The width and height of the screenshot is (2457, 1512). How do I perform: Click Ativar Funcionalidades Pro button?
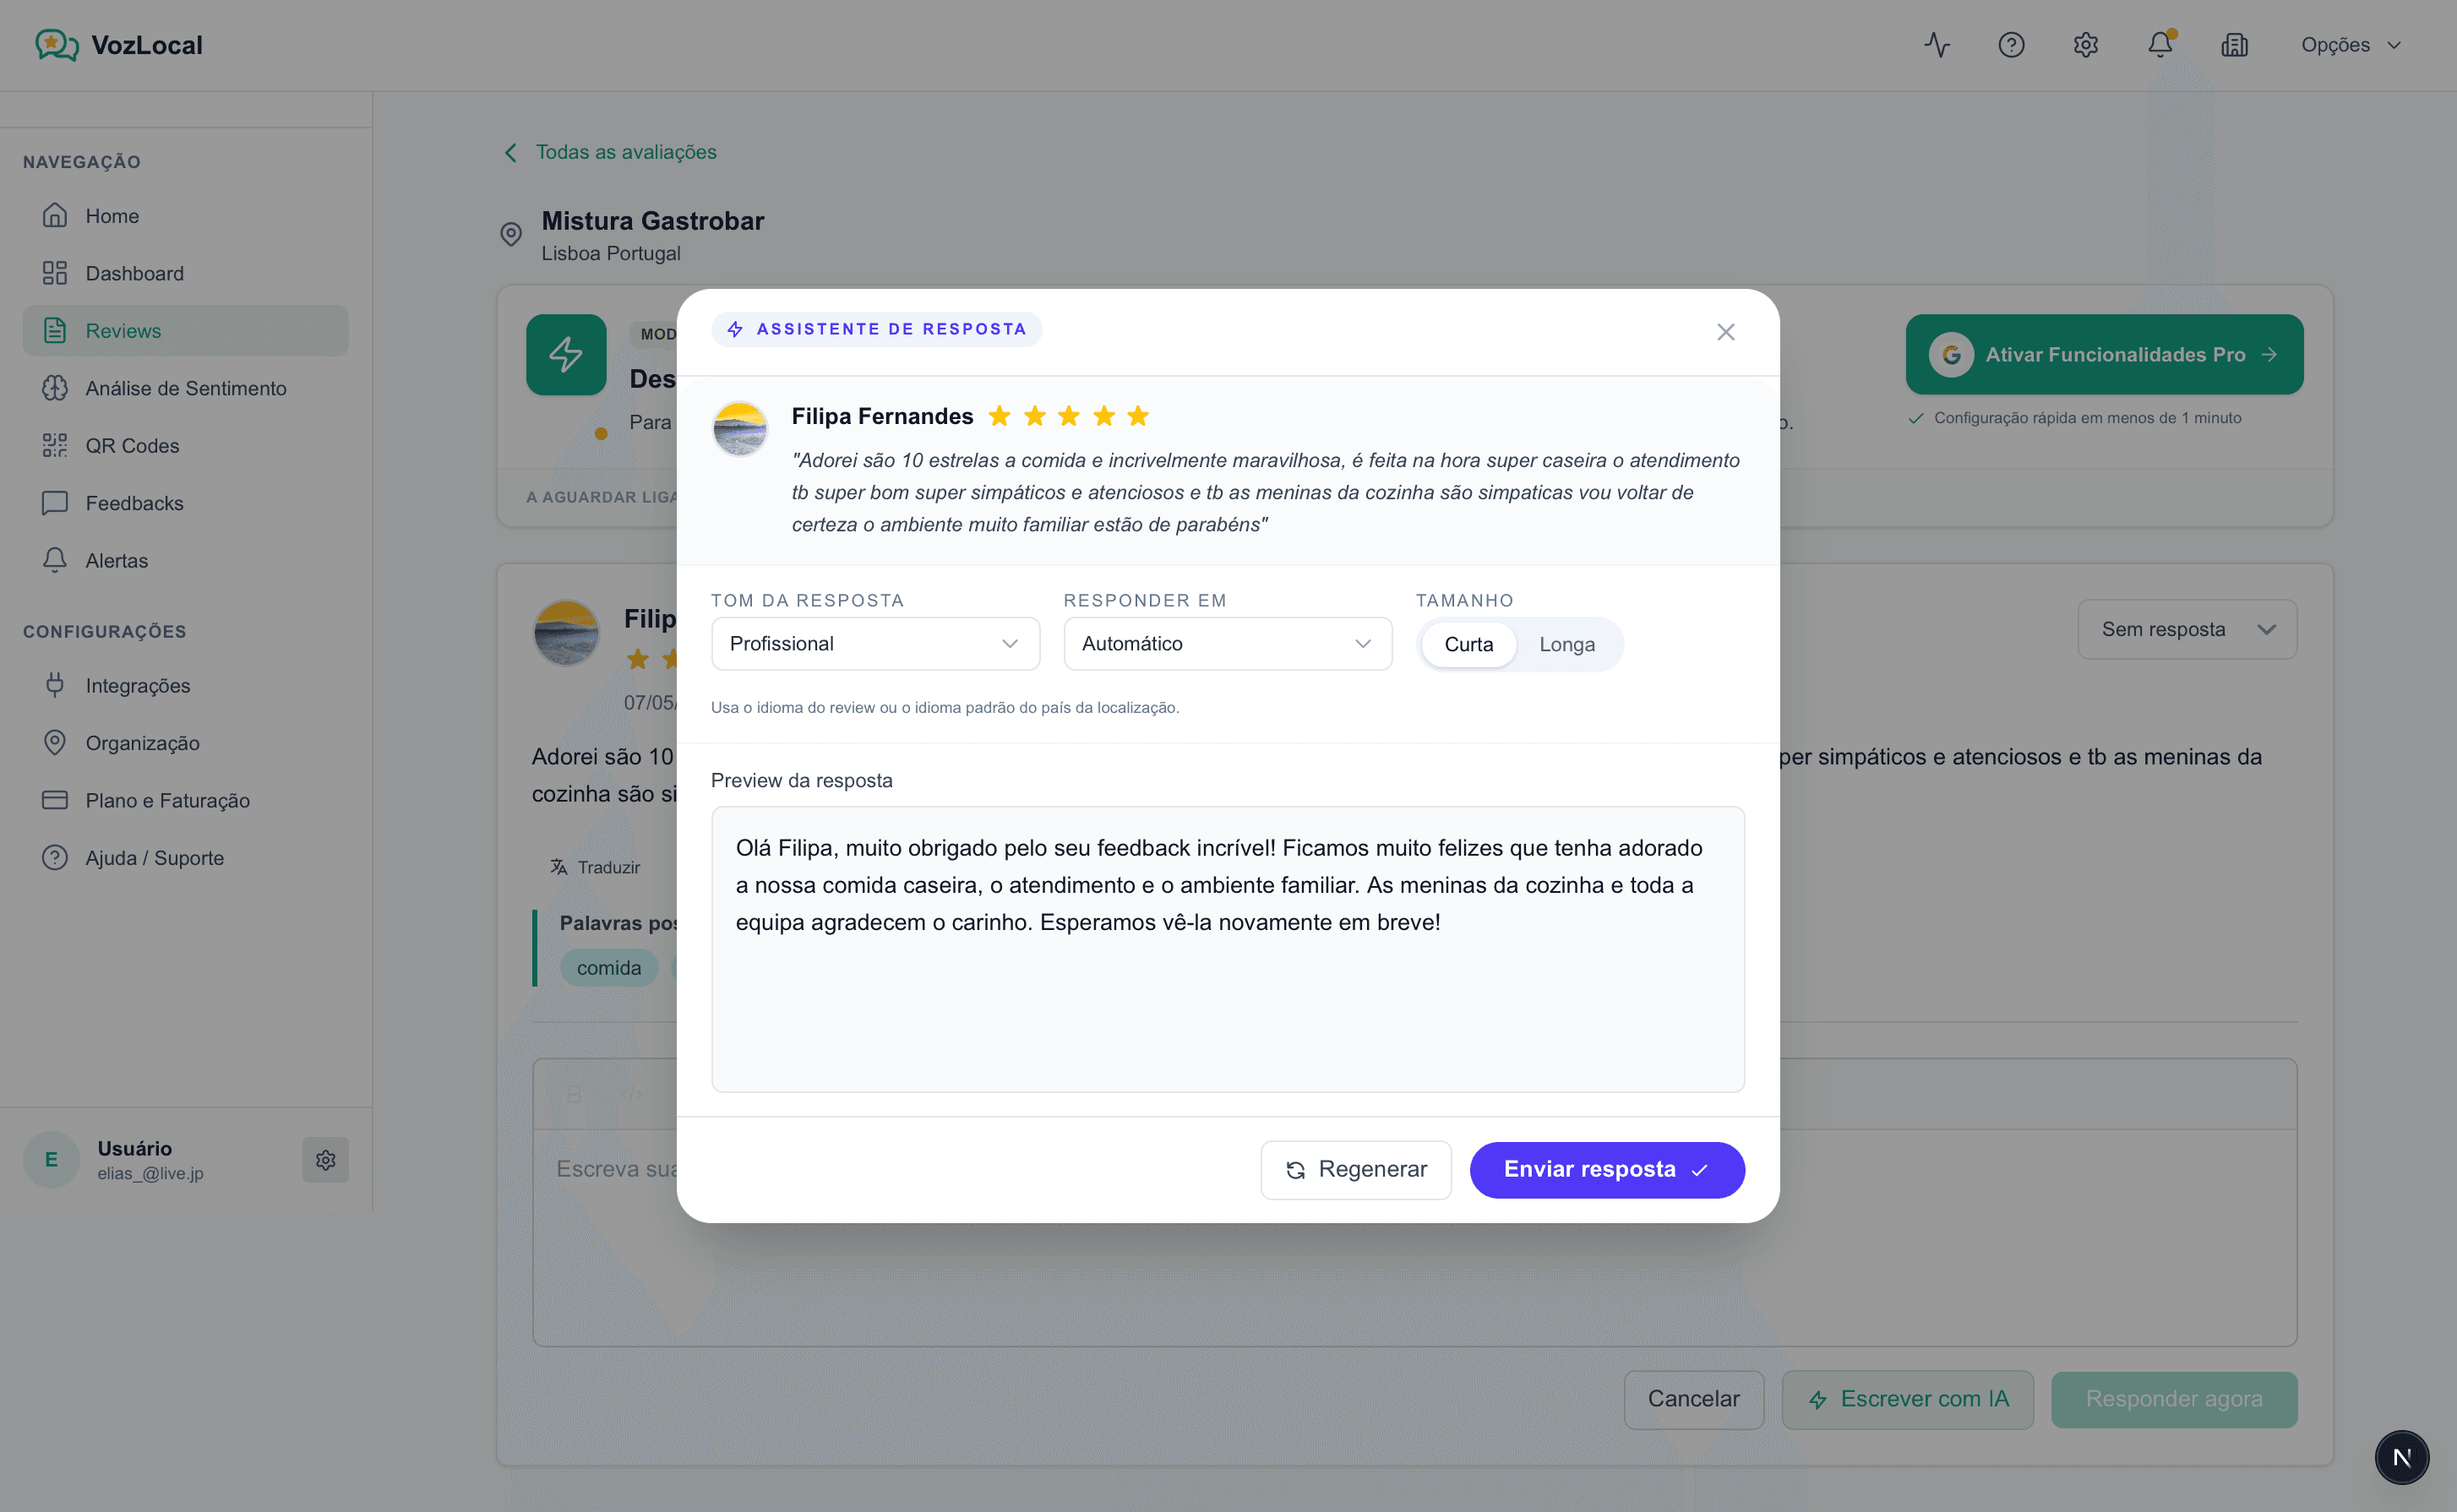(x=2104, y=355)
